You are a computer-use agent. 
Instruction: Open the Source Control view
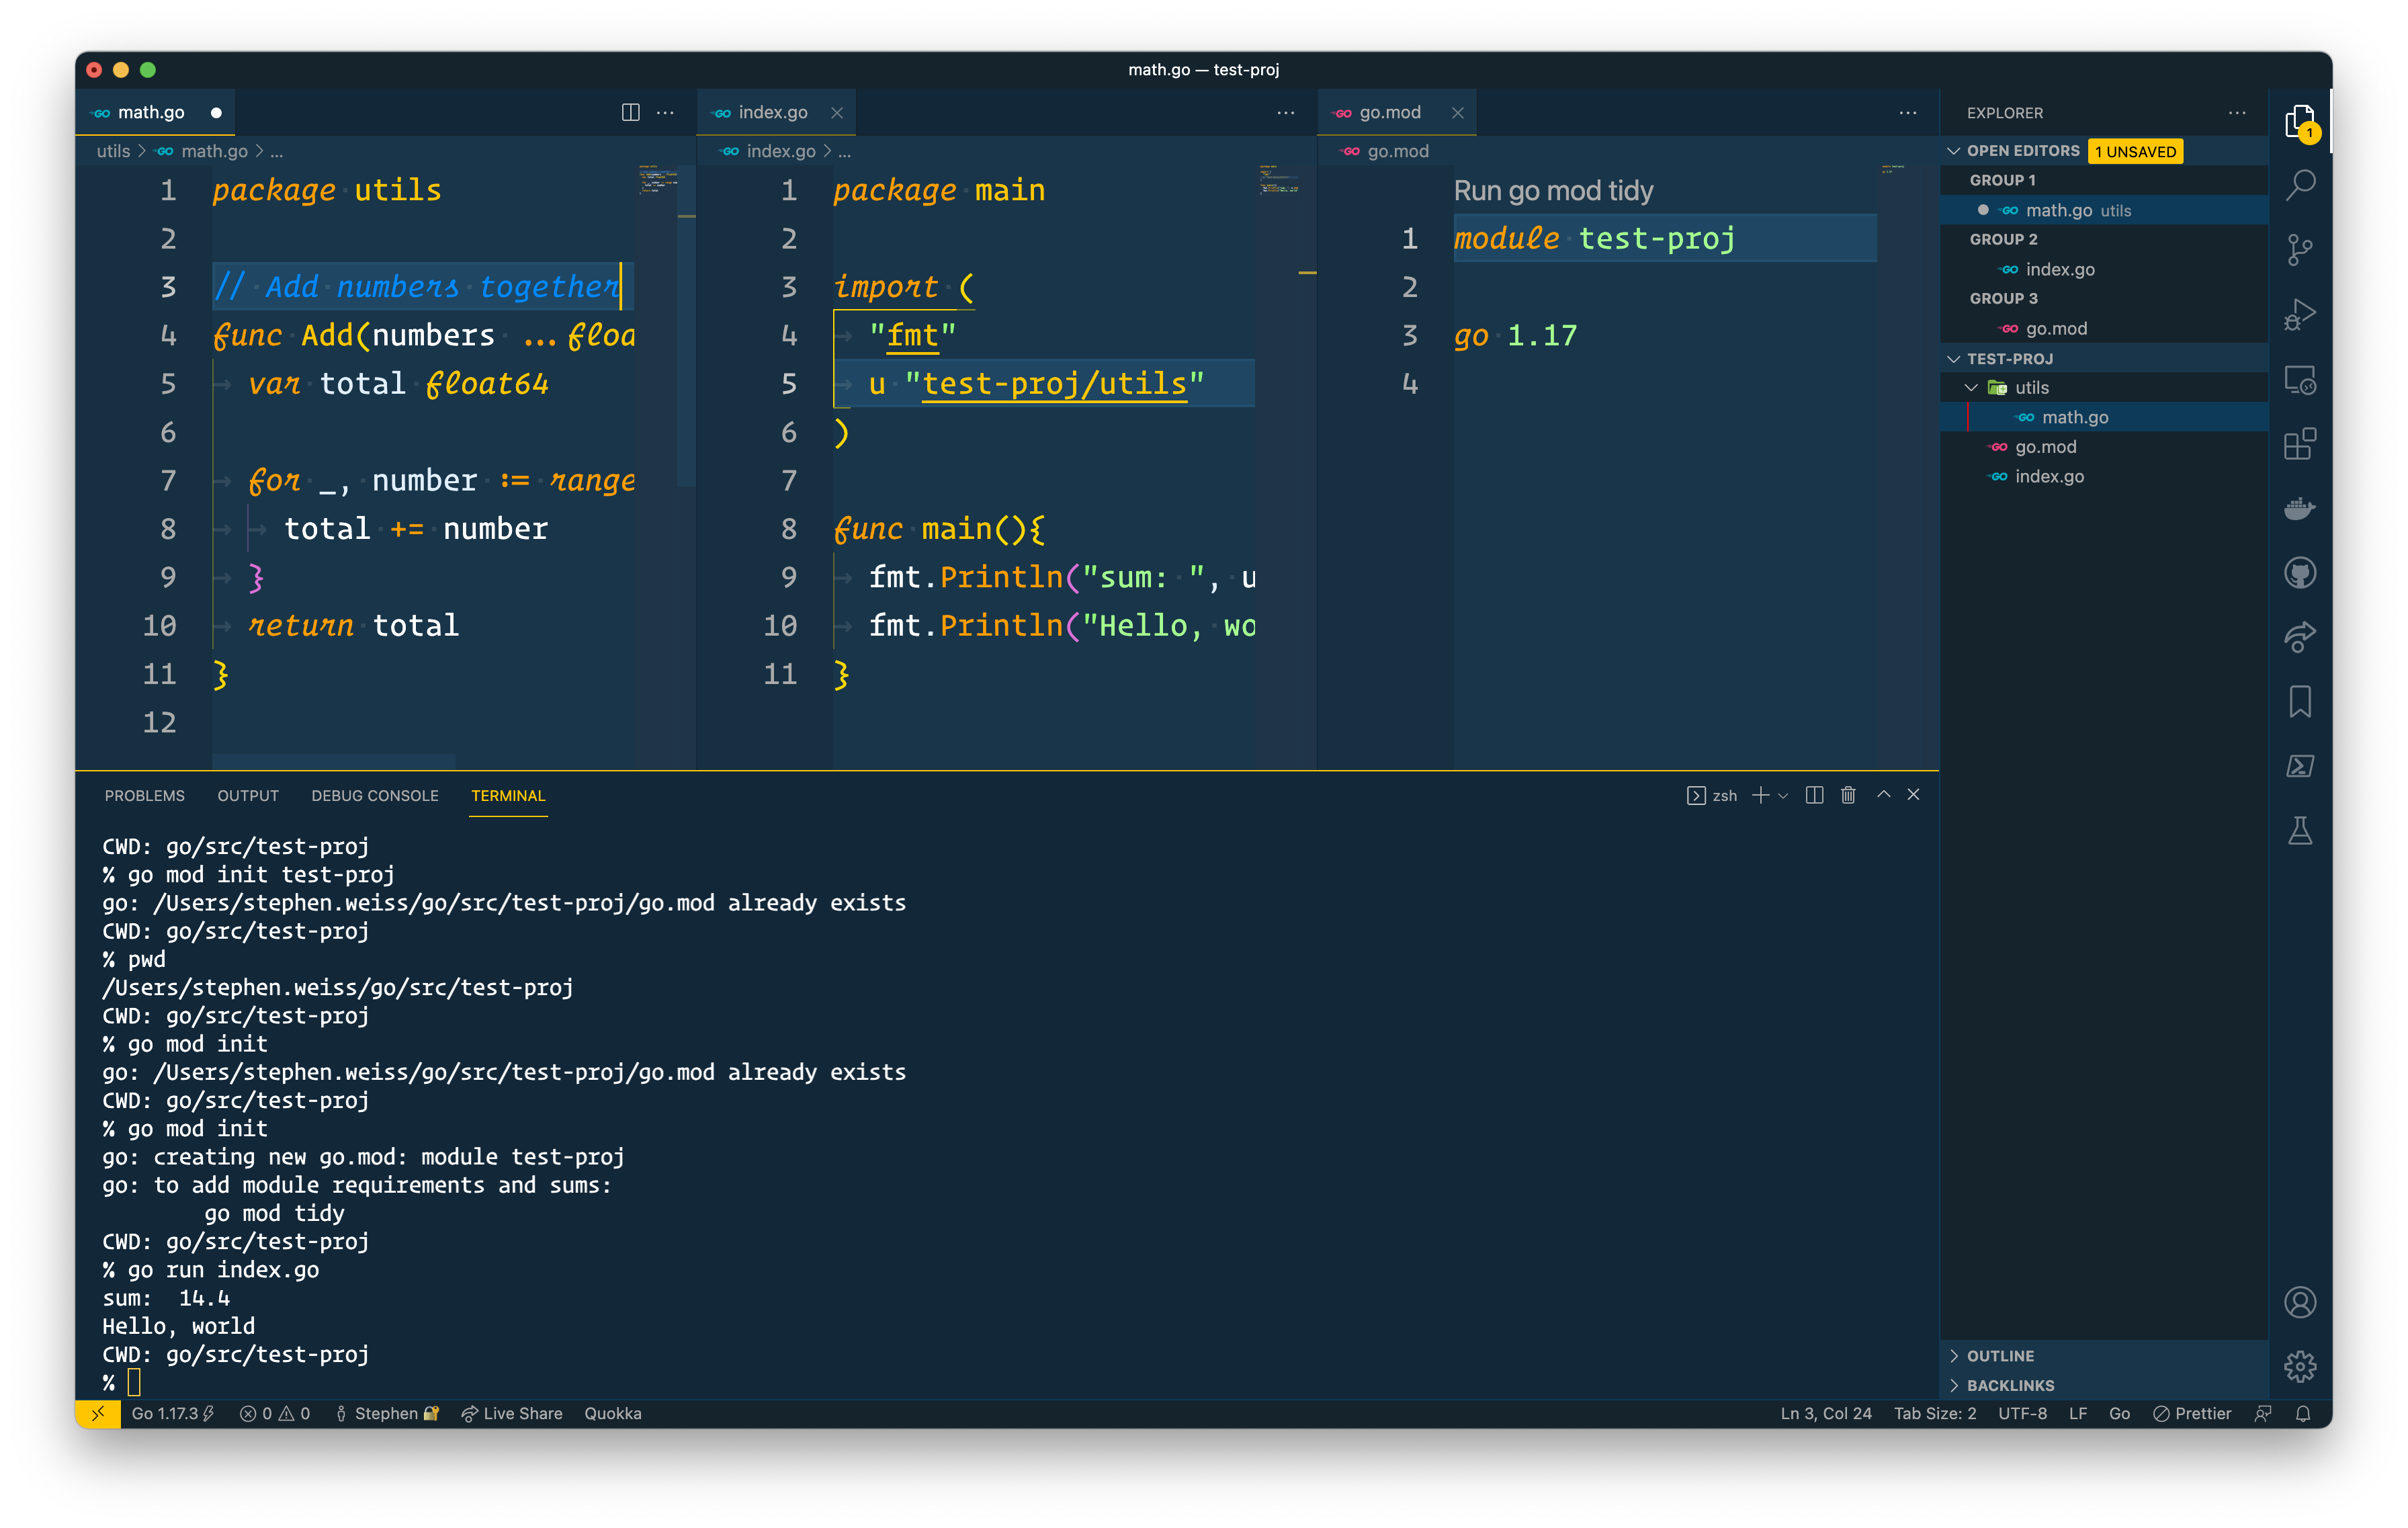click(2299, 250)
